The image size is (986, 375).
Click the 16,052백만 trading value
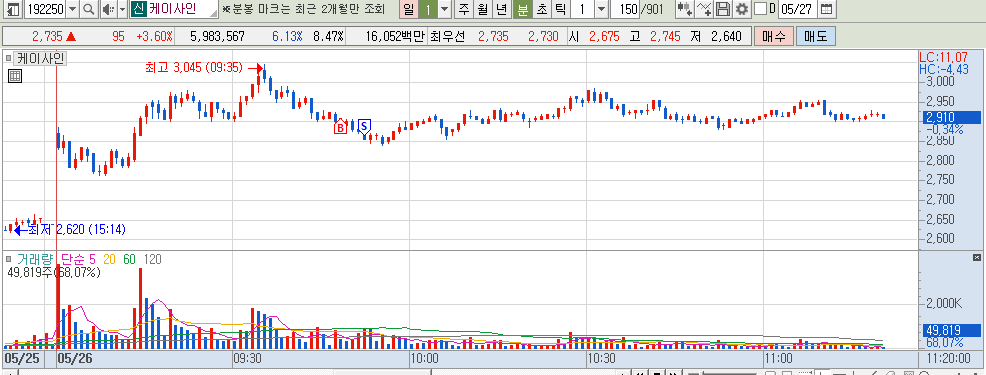395,36
